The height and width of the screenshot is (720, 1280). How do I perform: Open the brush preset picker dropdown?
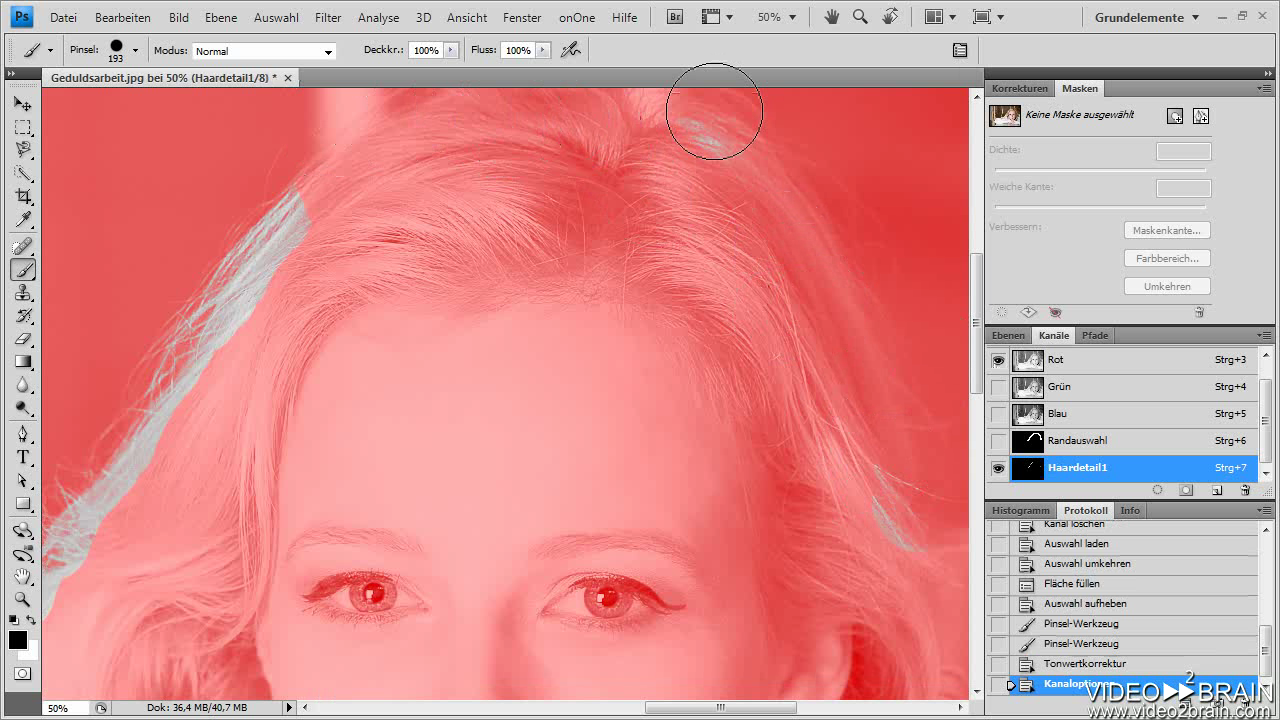[135, 50]
